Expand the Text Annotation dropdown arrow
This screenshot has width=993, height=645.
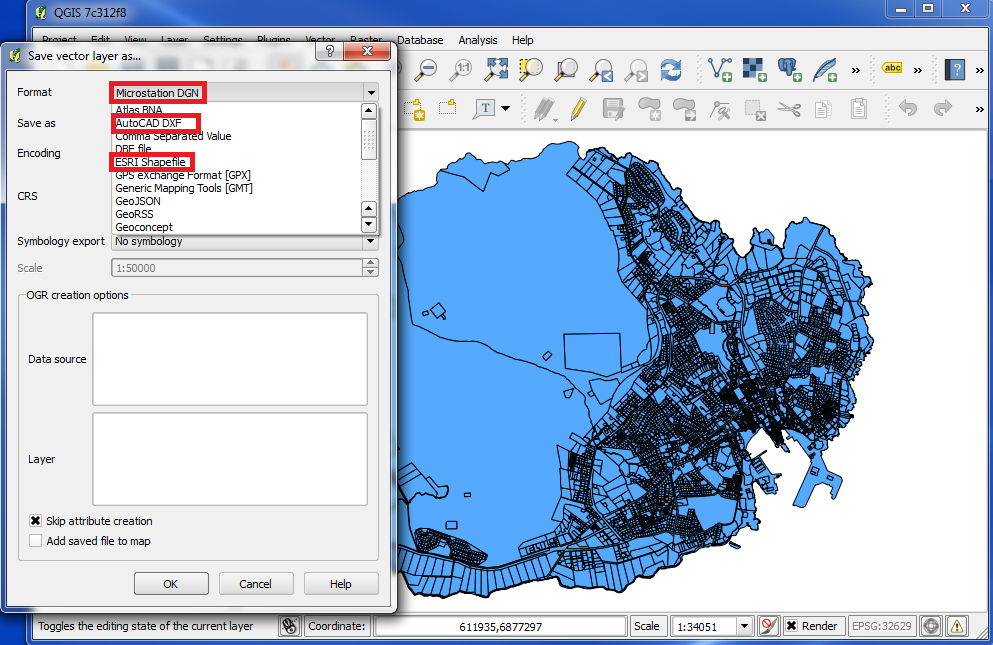[x=505, y=108]
